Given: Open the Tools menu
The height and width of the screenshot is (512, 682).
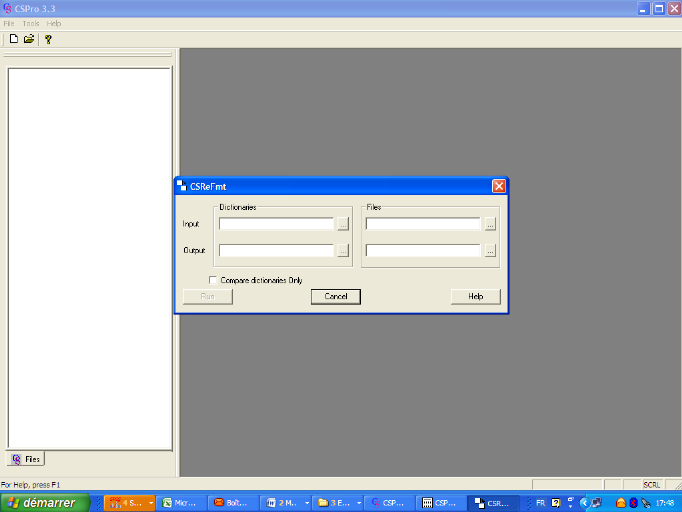Looking at the screenshot, I should click(x=31, y=23).
